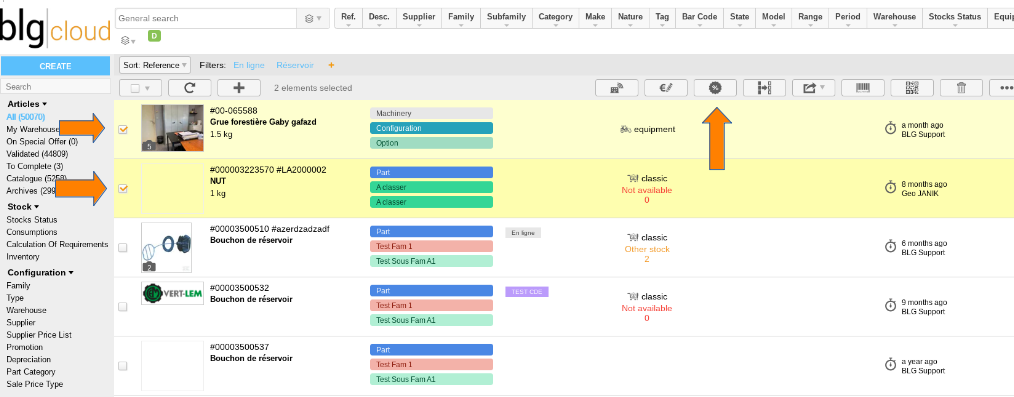This screenshot has height=397, width=1014.
Task: Click the column merge arrow icon
Action: point(764,88)
